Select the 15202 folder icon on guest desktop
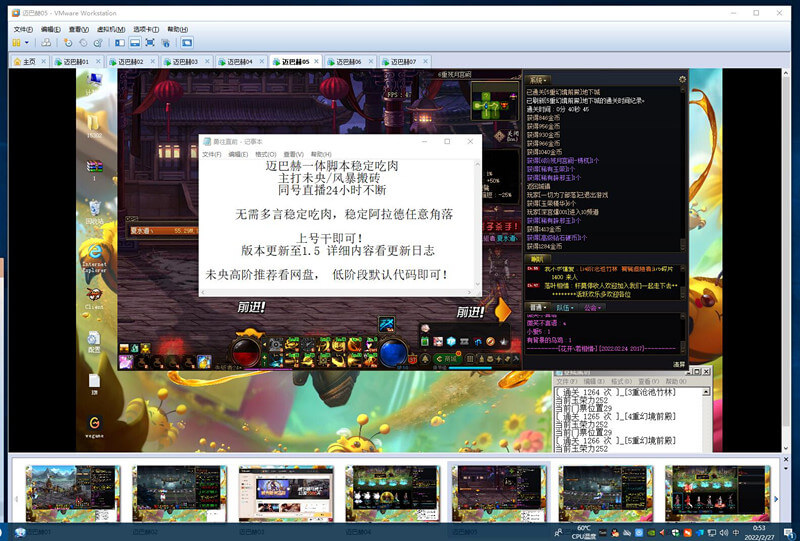This screenshot has height=541, width=800. click(x=94, y=127)
